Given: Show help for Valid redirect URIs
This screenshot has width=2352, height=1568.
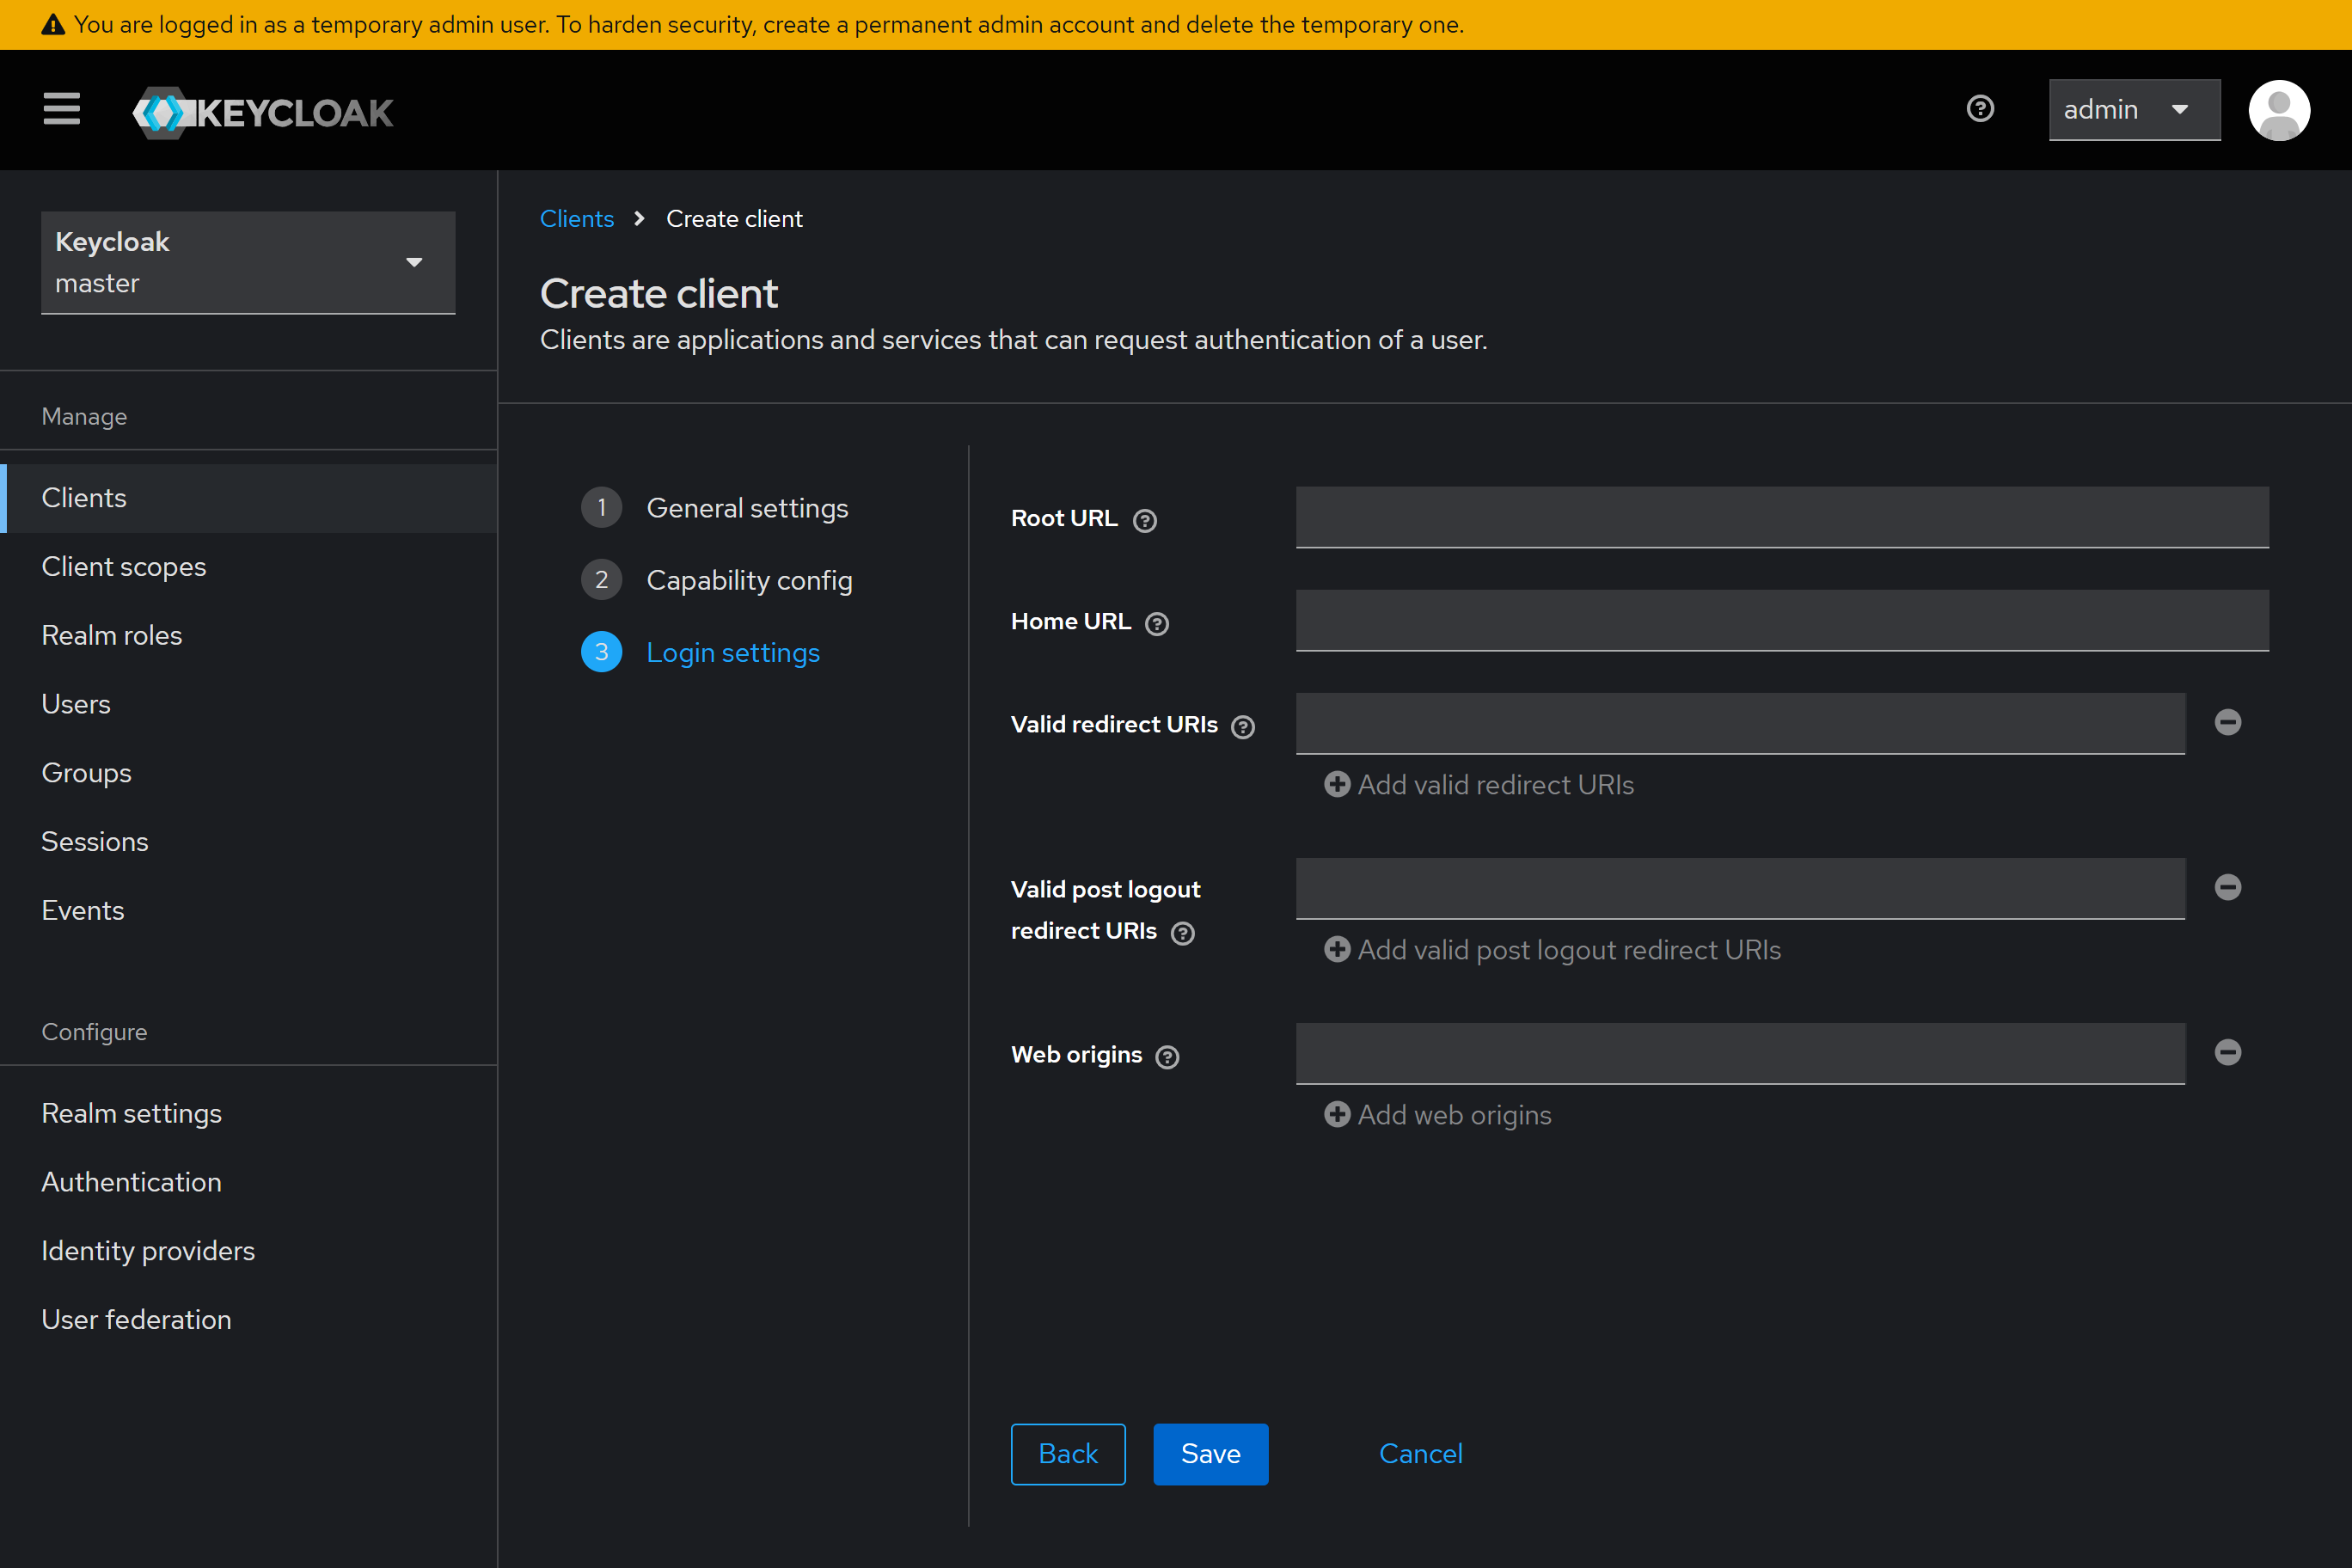Looking at the screenshot, I should [1242, 726].
